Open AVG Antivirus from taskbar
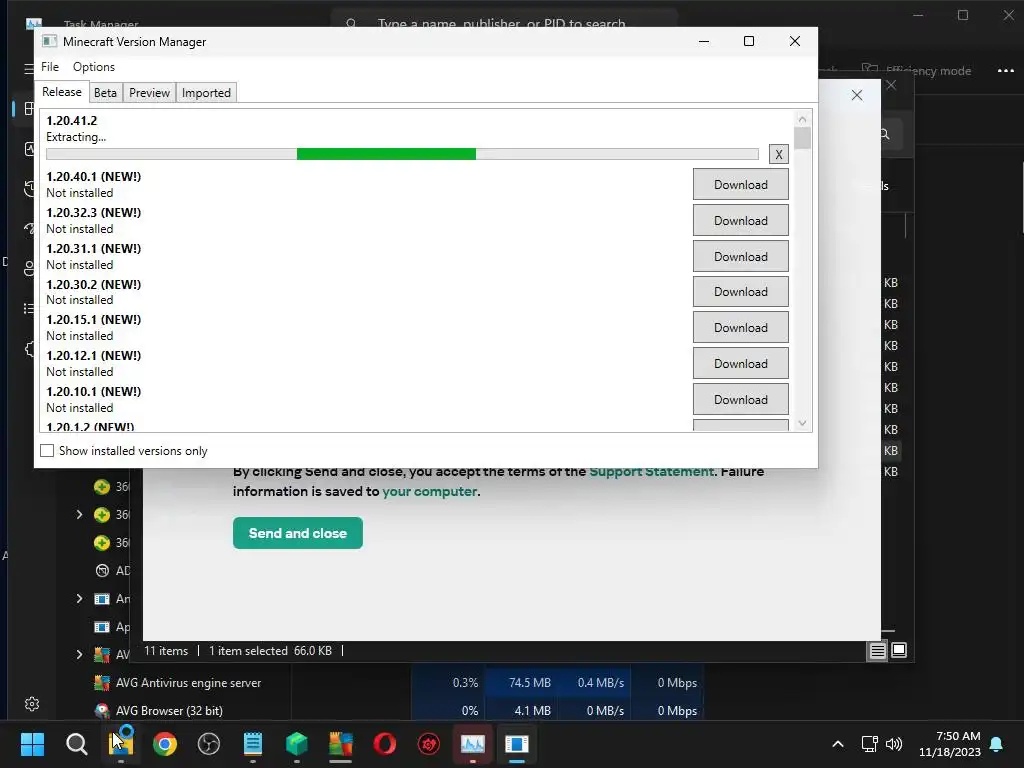Screen dimensions: 1024x768 point(340,744)
